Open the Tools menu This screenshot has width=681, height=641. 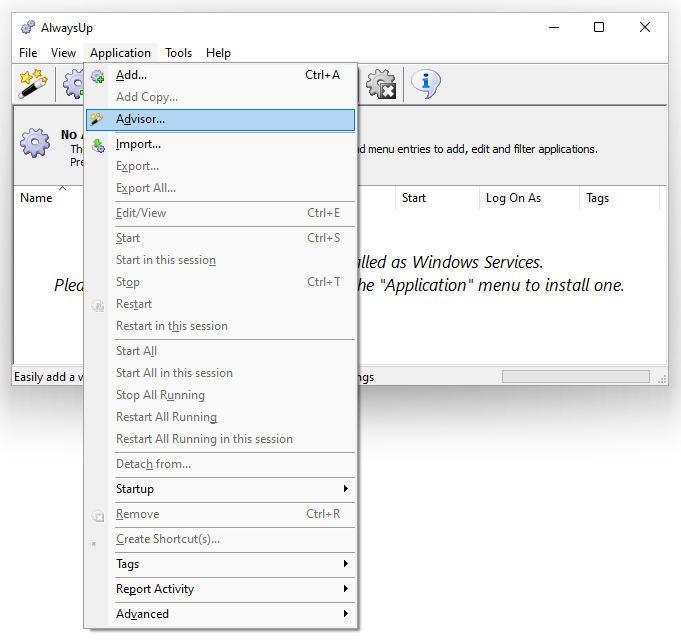point(179,53)
